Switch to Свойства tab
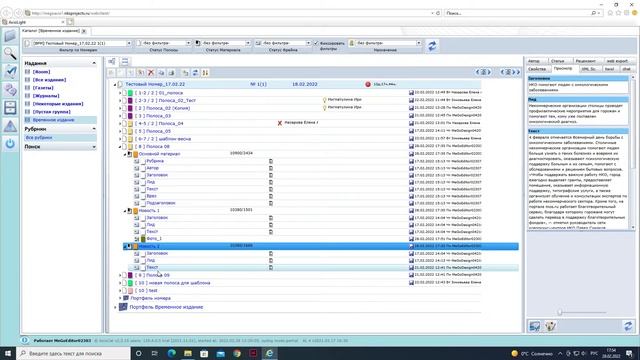This screenshot has height=360, width=640. tap(537, 69)
